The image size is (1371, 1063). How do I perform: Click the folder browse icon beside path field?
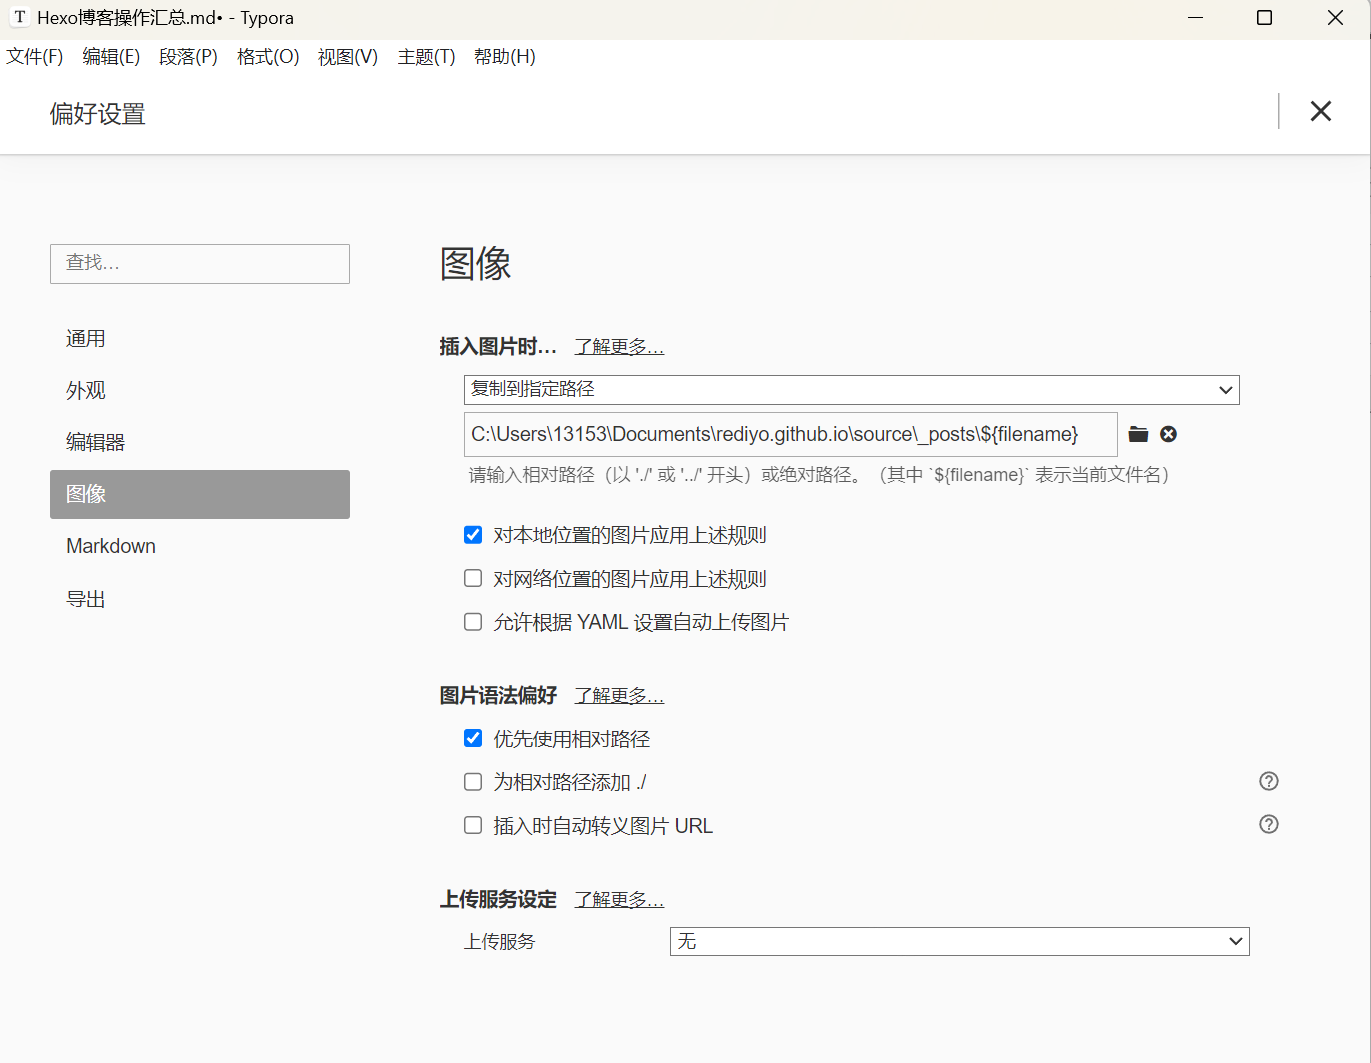click(1138, 434)
